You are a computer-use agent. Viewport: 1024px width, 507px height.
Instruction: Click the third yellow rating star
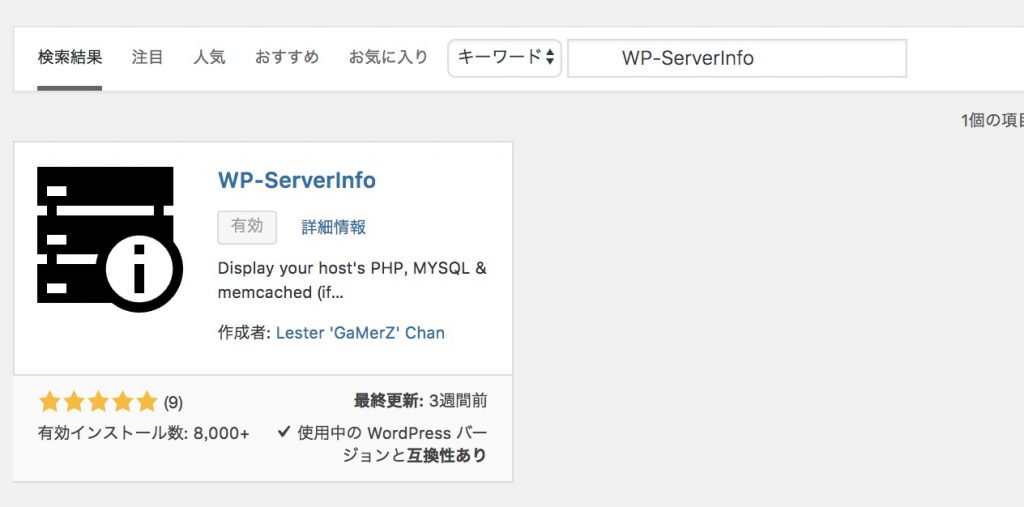98,402
